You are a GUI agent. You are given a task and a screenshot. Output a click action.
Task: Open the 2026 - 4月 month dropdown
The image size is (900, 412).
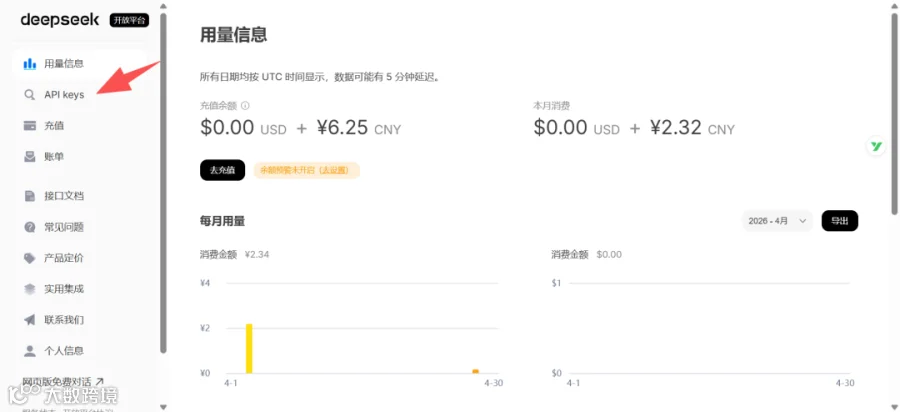(777, 221)
